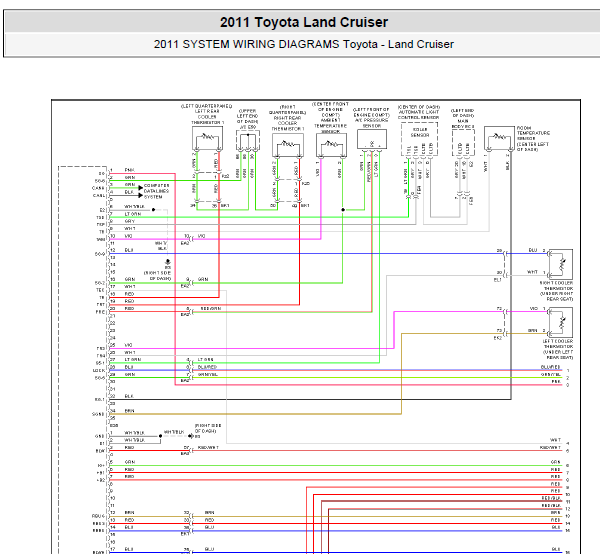Screen dimensions: 600x554
Task: Click the '2011 Toyota Land Cruiser' heading
Action: pos(304,22)
